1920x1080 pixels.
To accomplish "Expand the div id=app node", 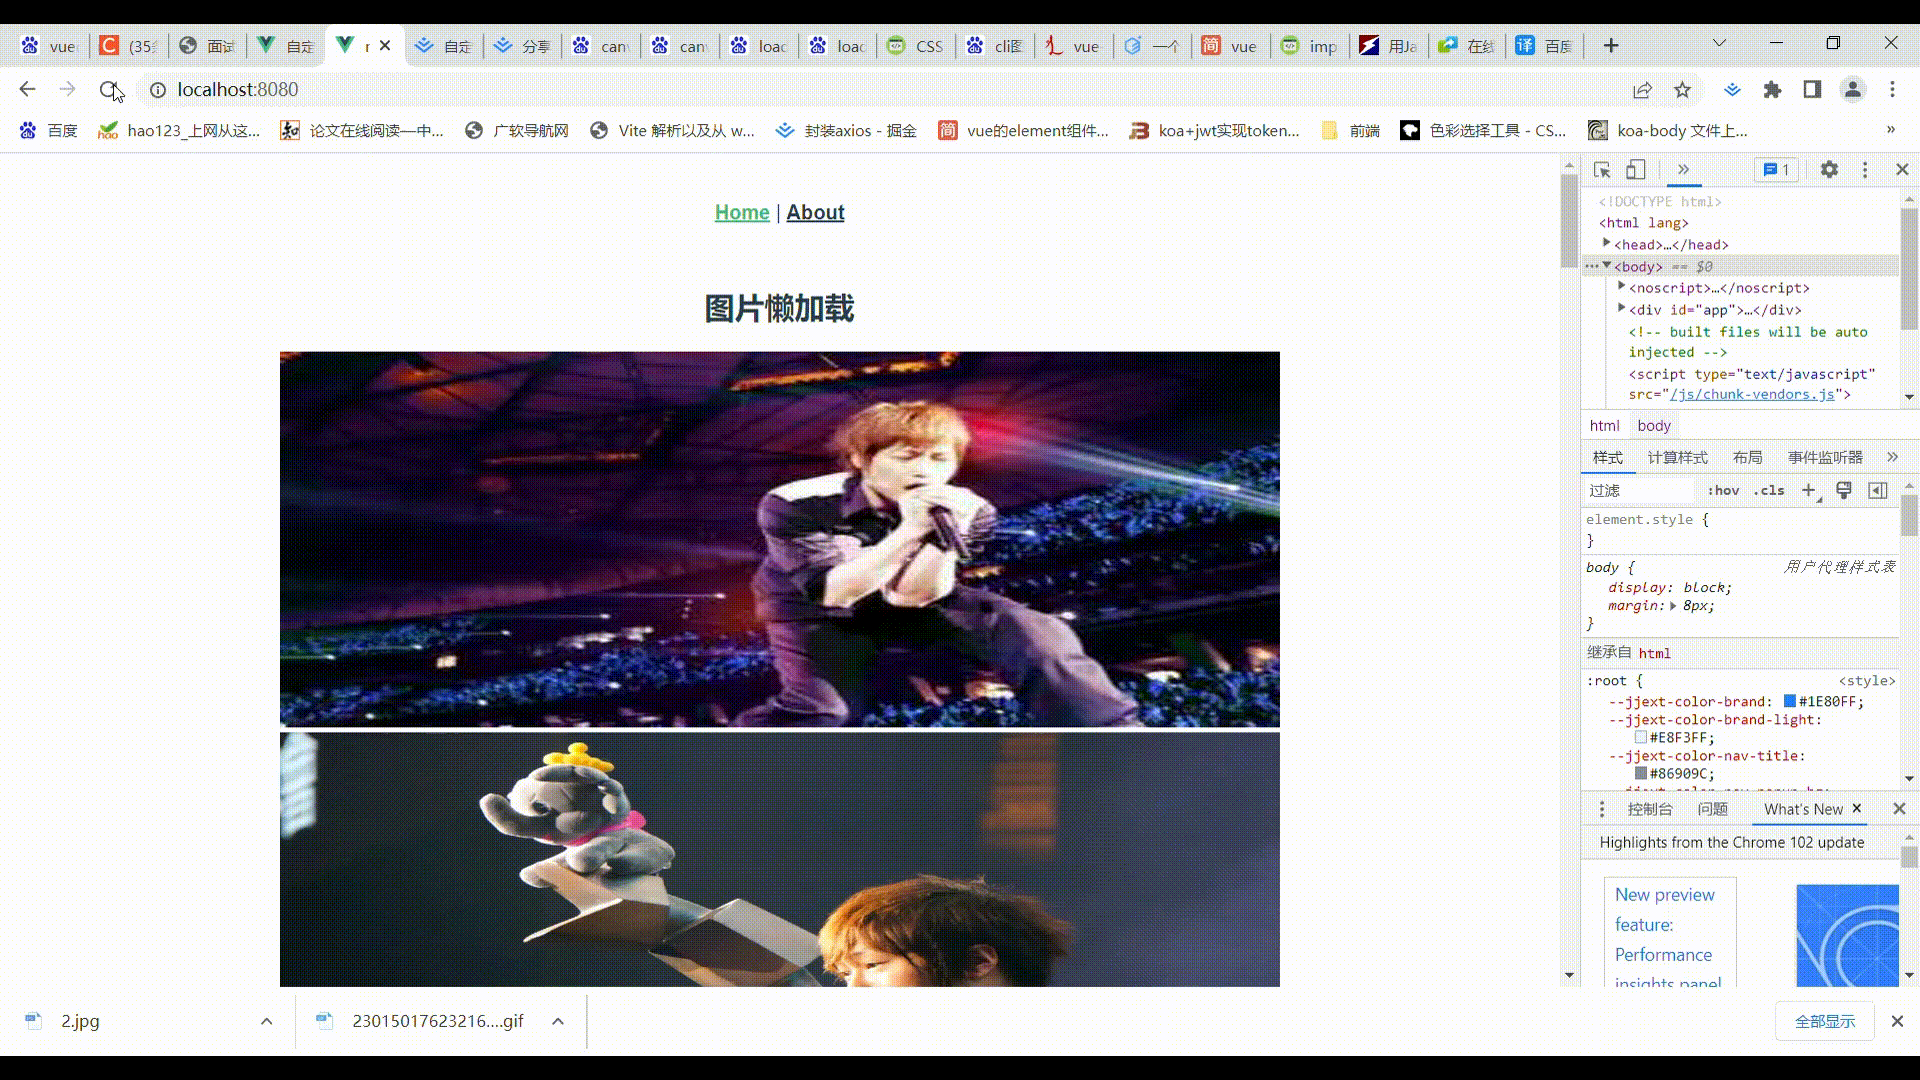I will tap(1621, 309).
